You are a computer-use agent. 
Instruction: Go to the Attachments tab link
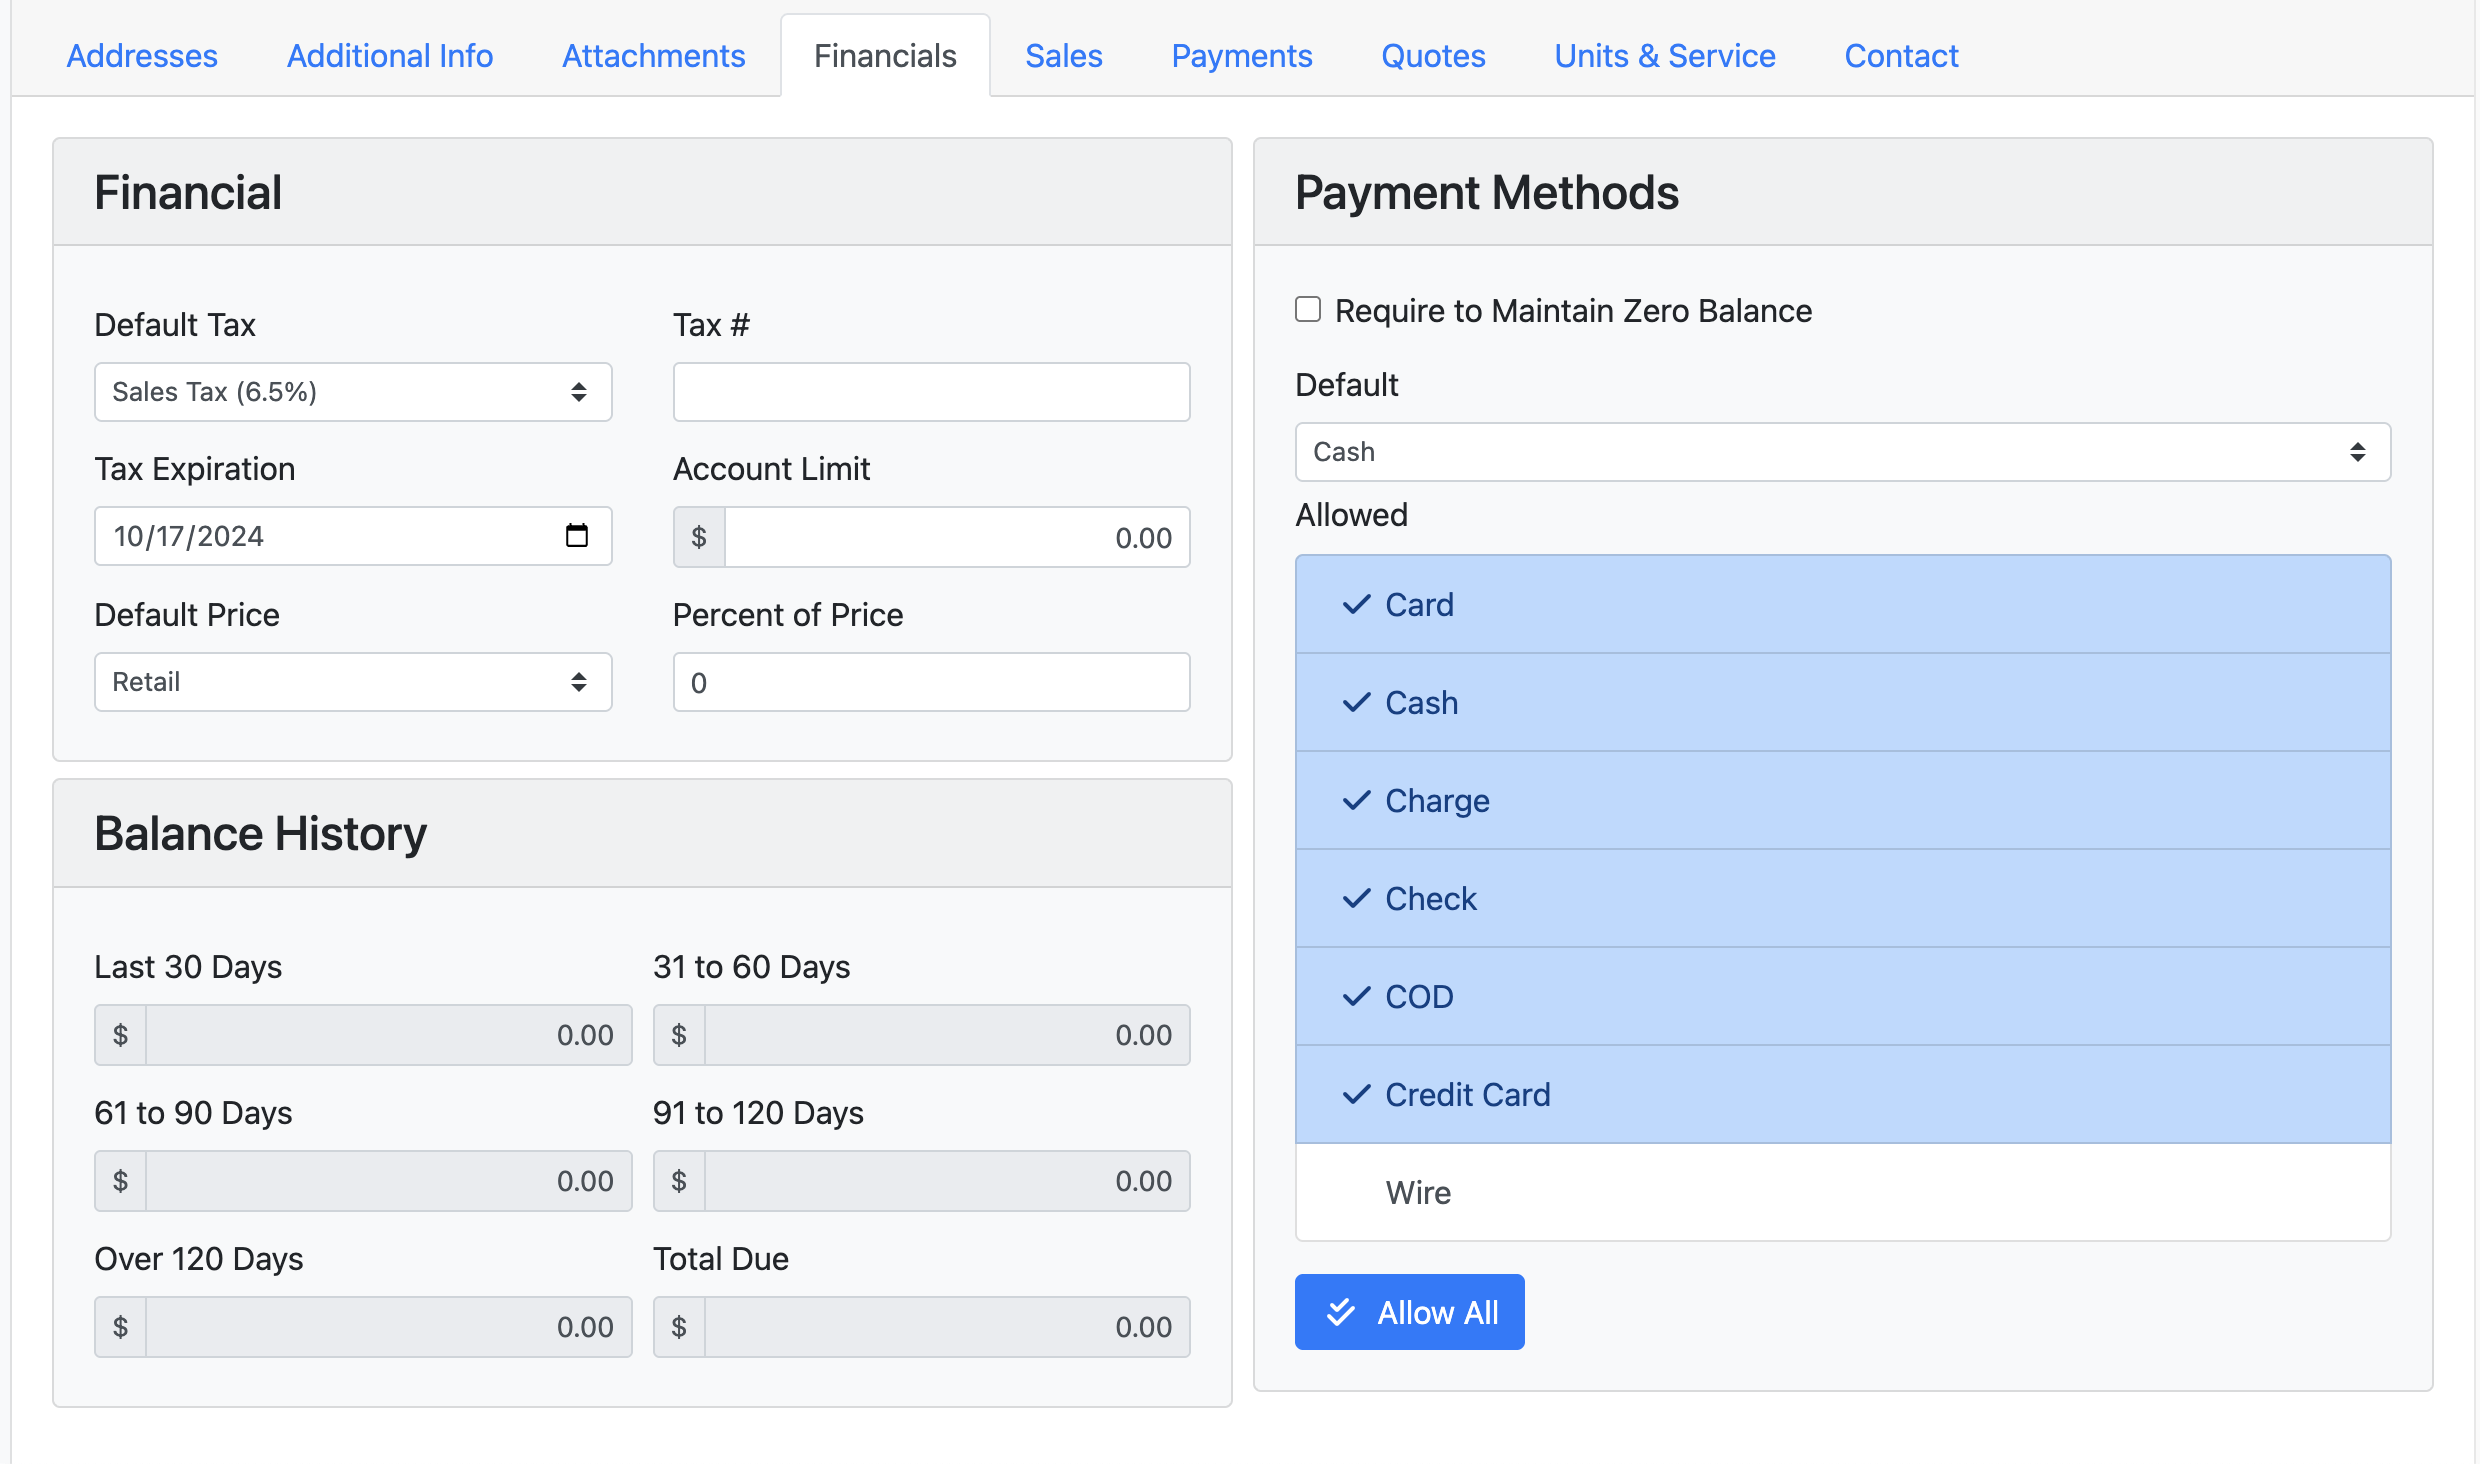tap(653, 56)
